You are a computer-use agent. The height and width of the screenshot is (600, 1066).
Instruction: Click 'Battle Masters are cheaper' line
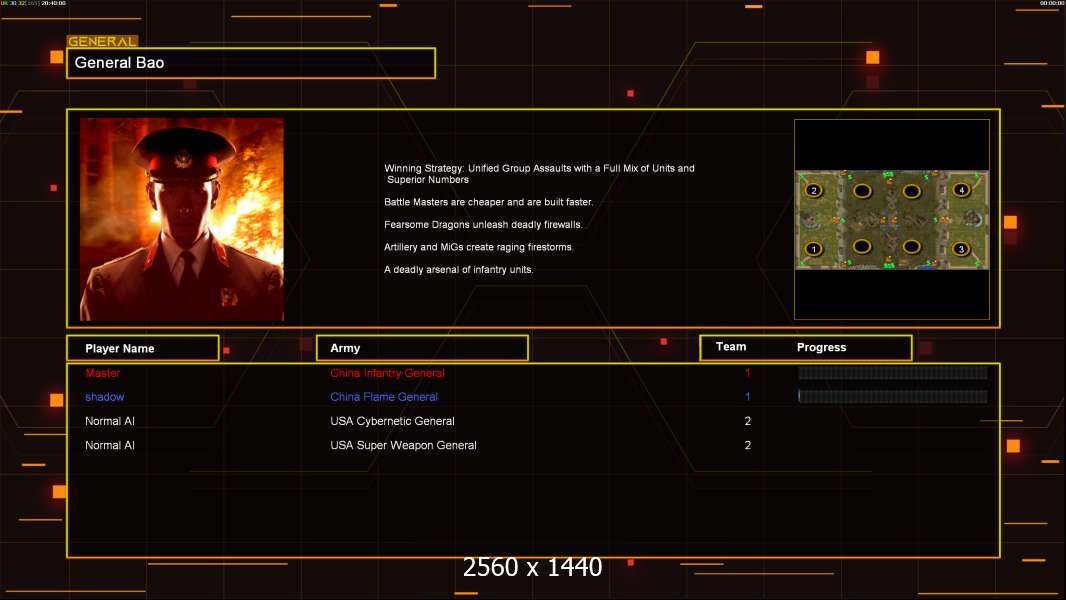point(488,202)
